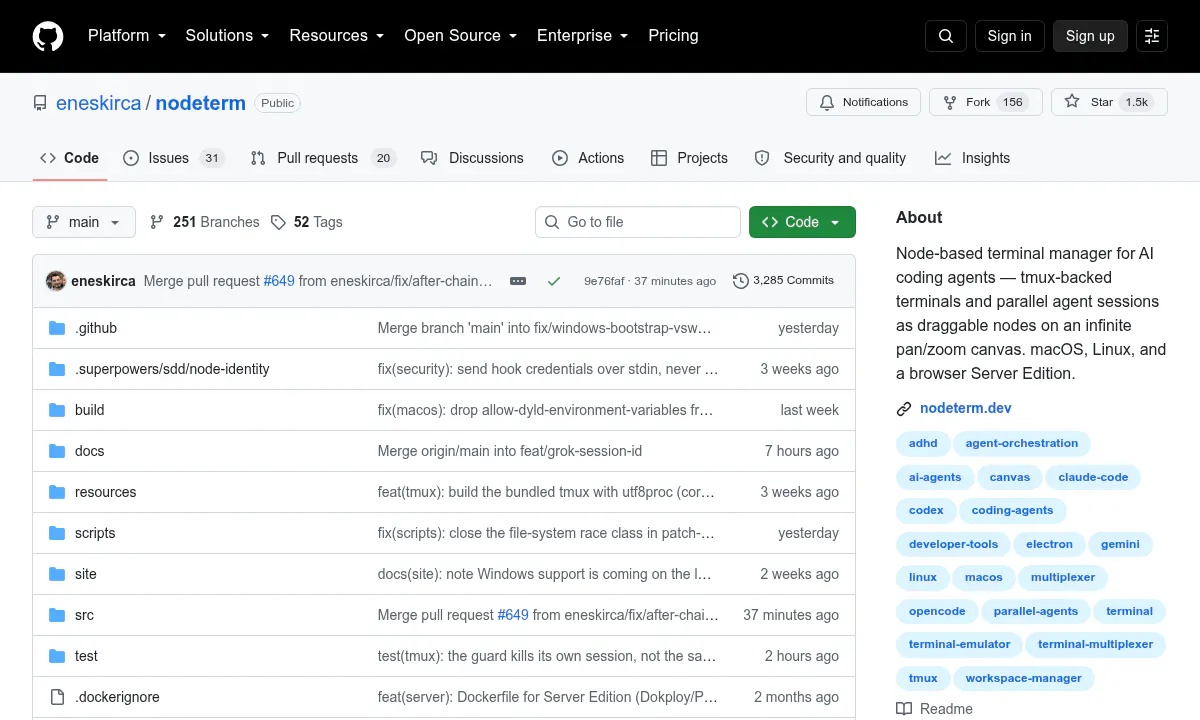Image resolution: width=1200 pixels, height=720 pixels.
Task: Click the link icon beside nodeterm.dev
Action: pyautogui.click(x=904, y=408)
